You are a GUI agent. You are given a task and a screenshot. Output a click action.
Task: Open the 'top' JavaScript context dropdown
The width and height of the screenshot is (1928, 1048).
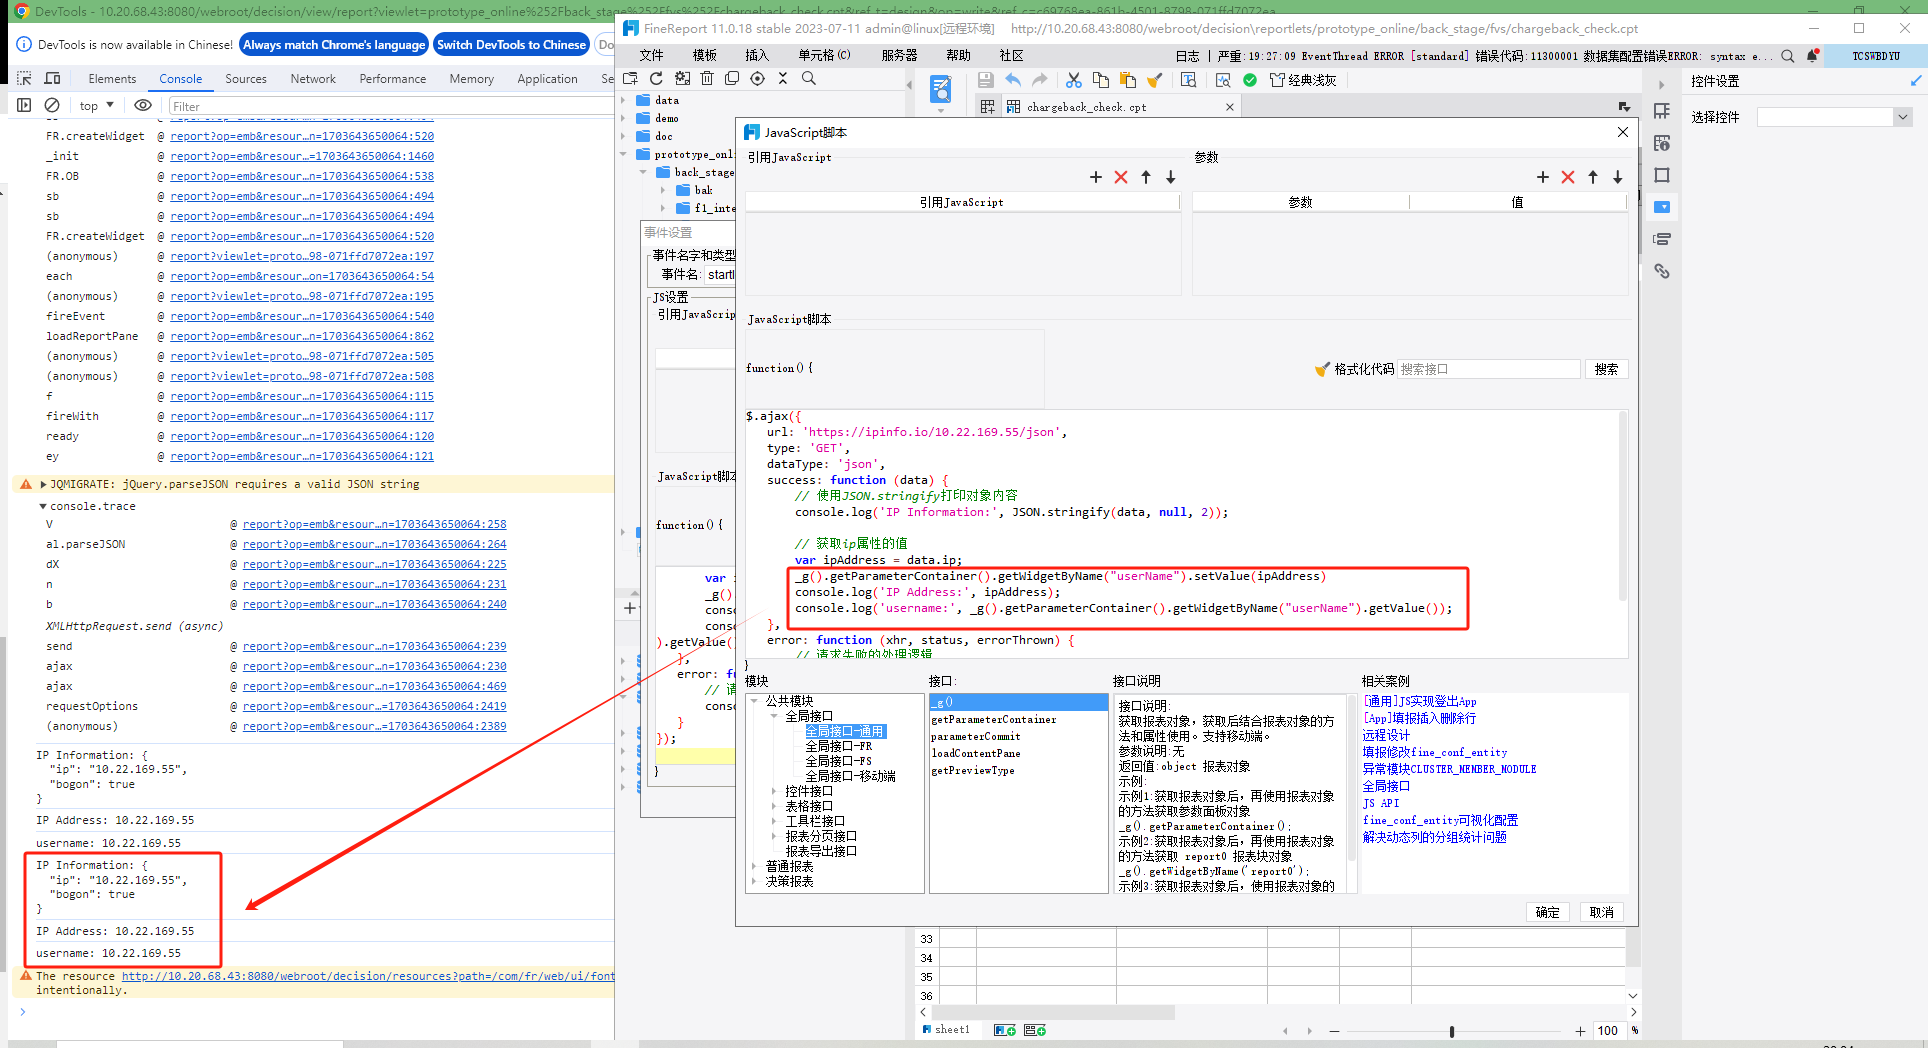click(96, 105)
